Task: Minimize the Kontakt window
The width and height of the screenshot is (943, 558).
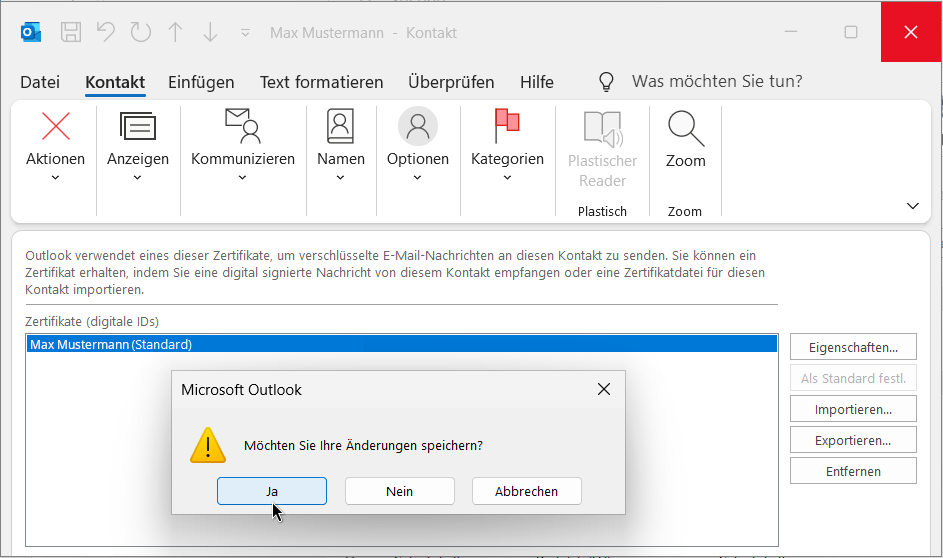Action: [x=790, y=32]
